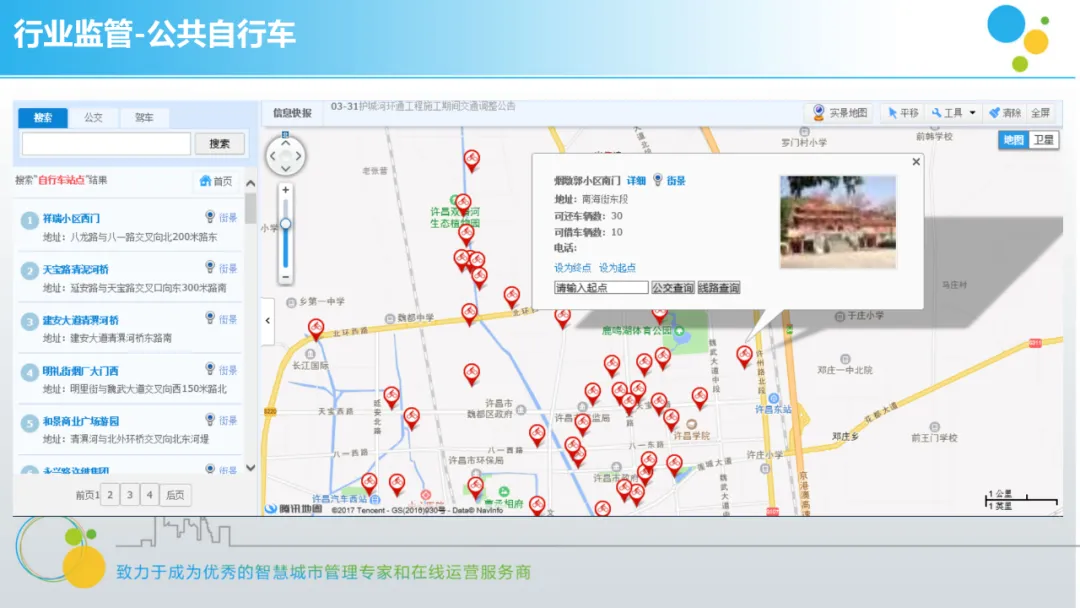This screenshot has width=1080, height=608.
Task: Open the 天宝路清泥河桥 result
Action: point(76,269)
